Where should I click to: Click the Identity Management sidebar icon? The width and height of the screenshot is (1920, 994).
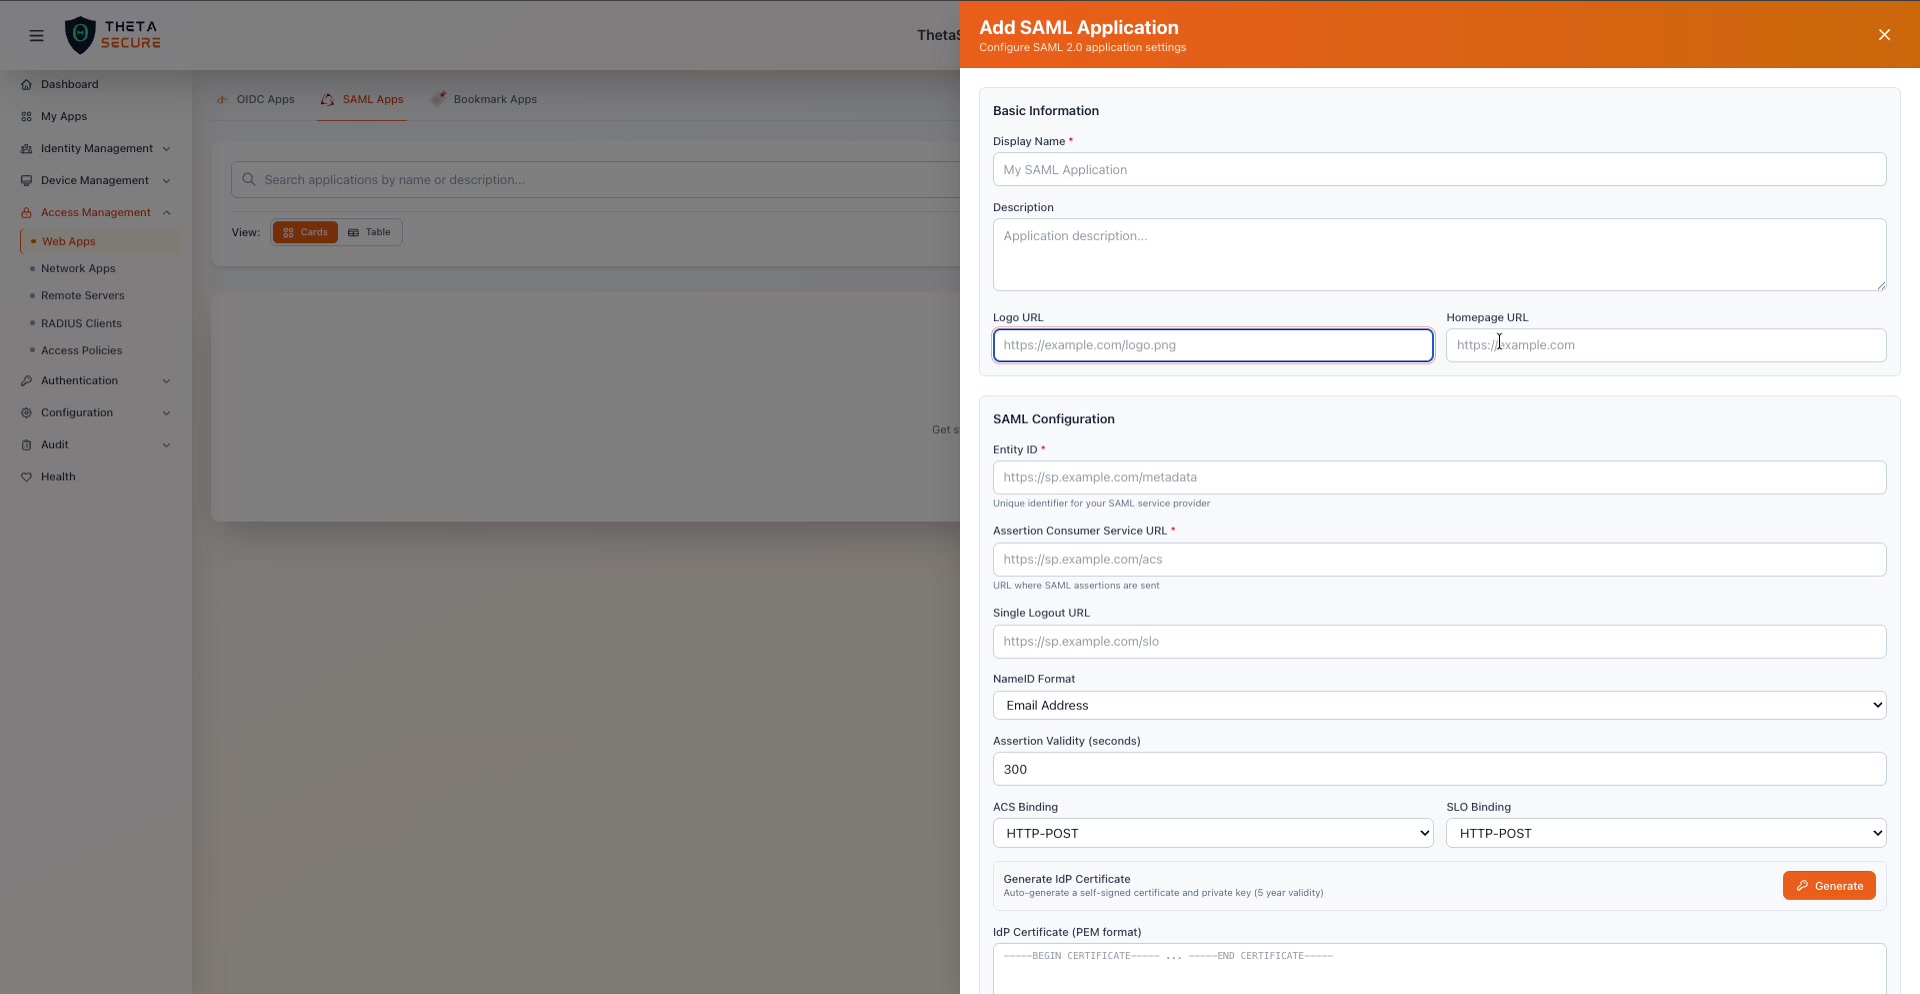25,148
